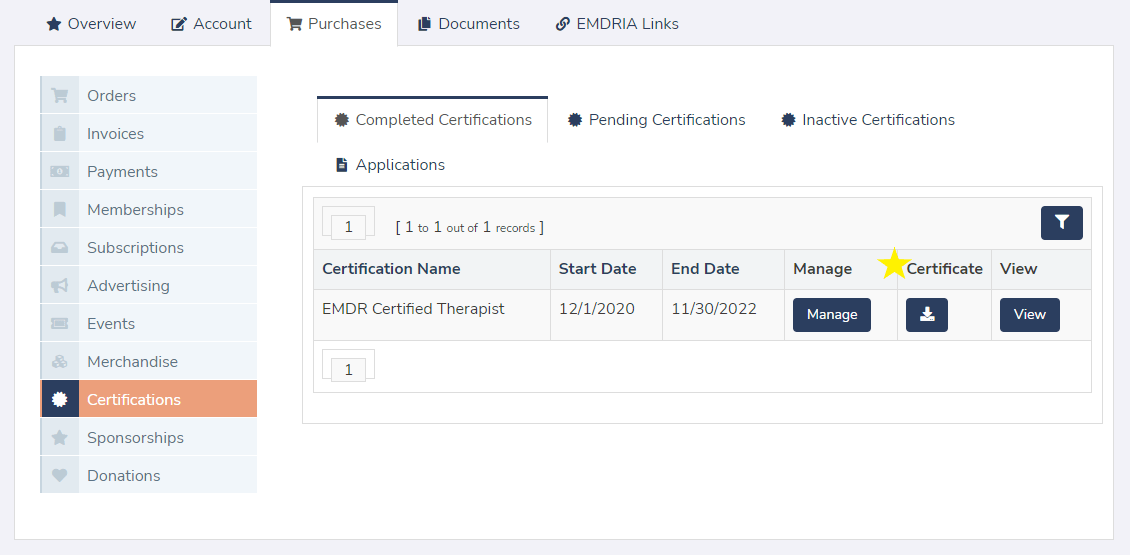This screenshot has width=1130, height=555.
Task: Click the Memberships bookmark icon
Action: click(x=59, y=210)
